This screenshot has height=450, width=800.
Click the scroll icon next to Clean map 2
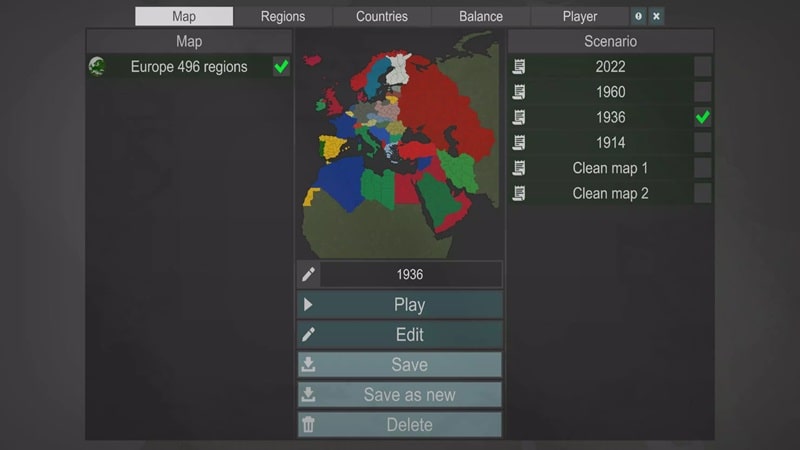tap(519, 193)
